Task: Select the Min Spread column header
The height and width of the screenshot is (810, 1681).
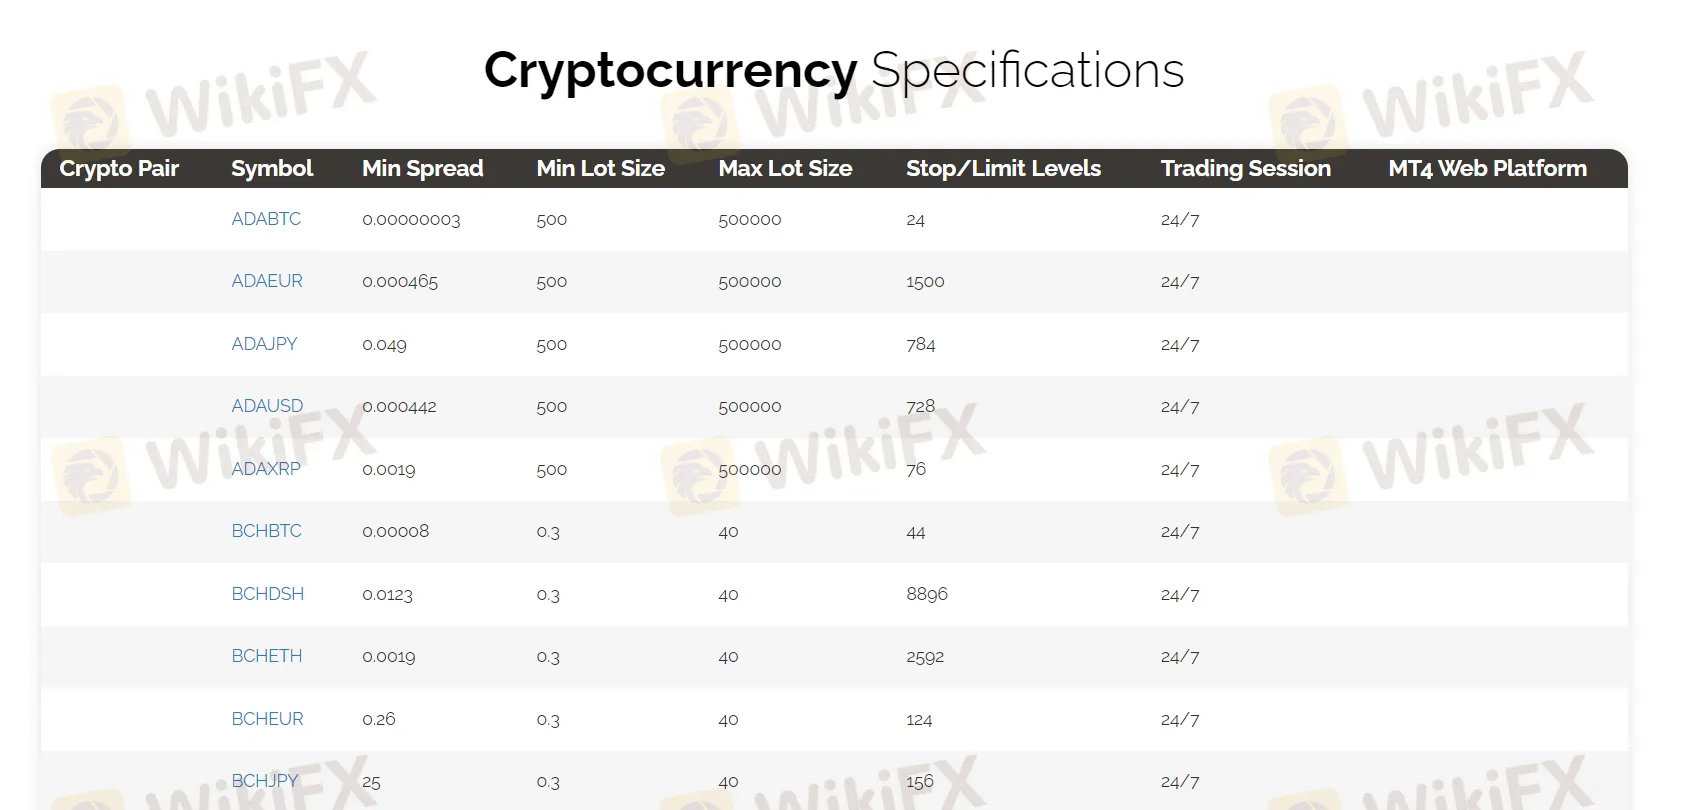Action: [x=422, y=168]
